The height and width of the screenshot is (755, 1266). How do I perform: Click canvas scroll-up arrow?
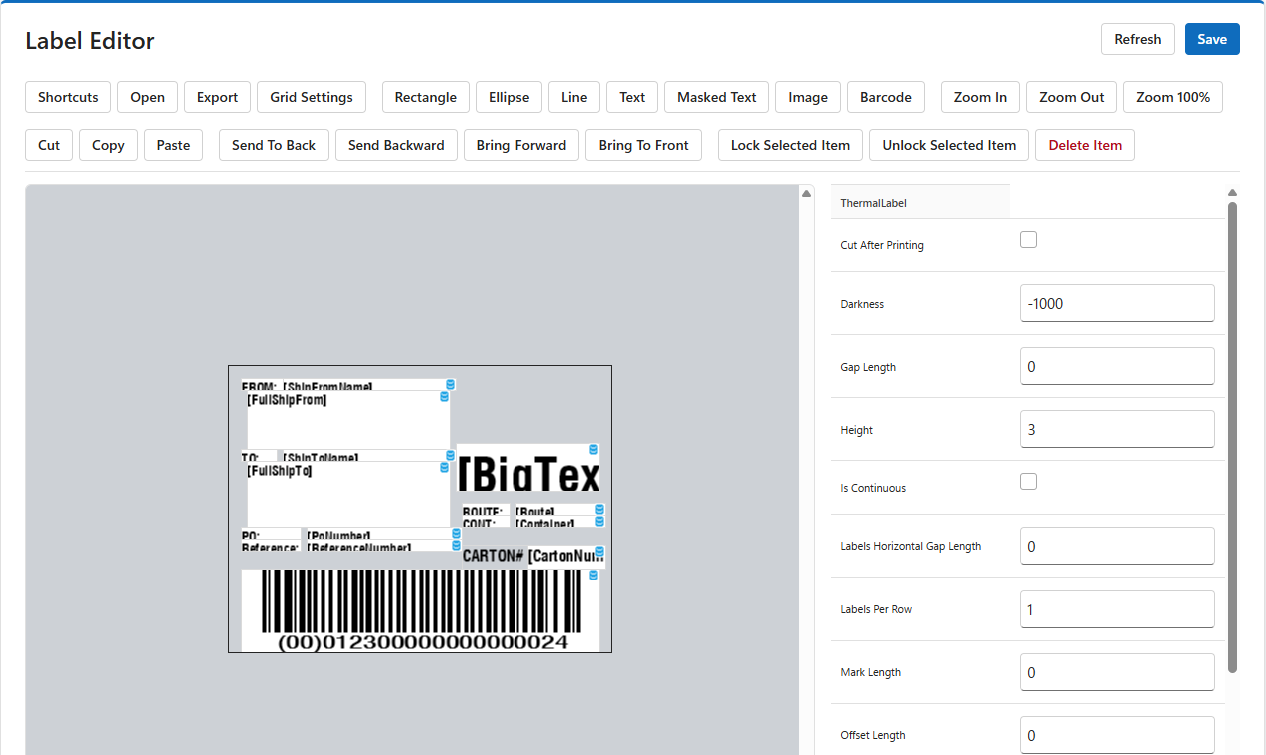tap(806, 193)
